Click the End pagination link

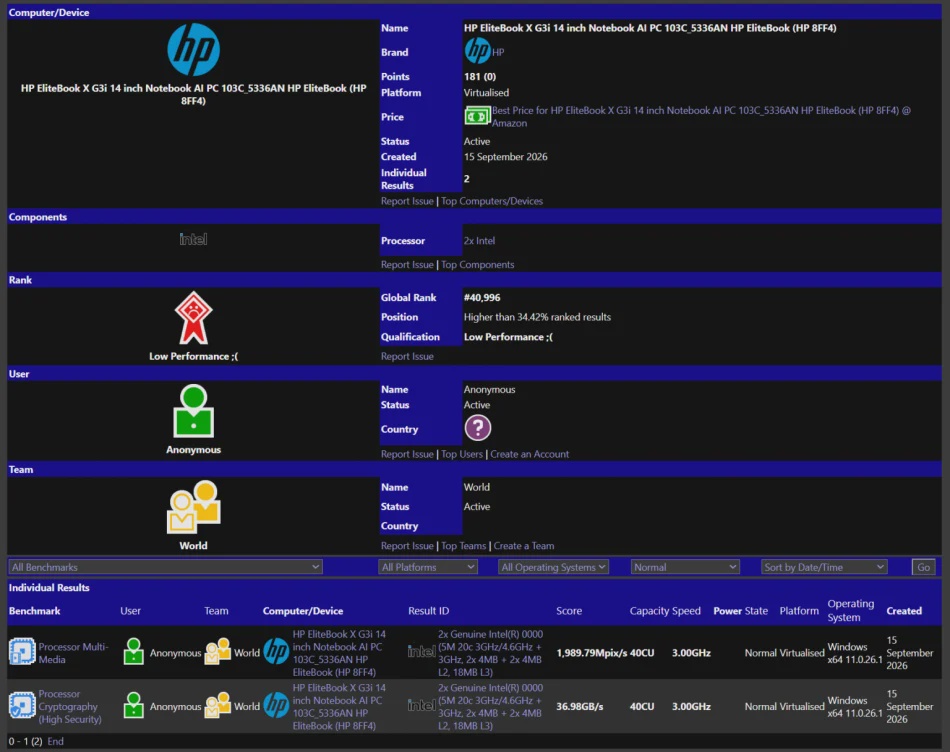[55, 741]
